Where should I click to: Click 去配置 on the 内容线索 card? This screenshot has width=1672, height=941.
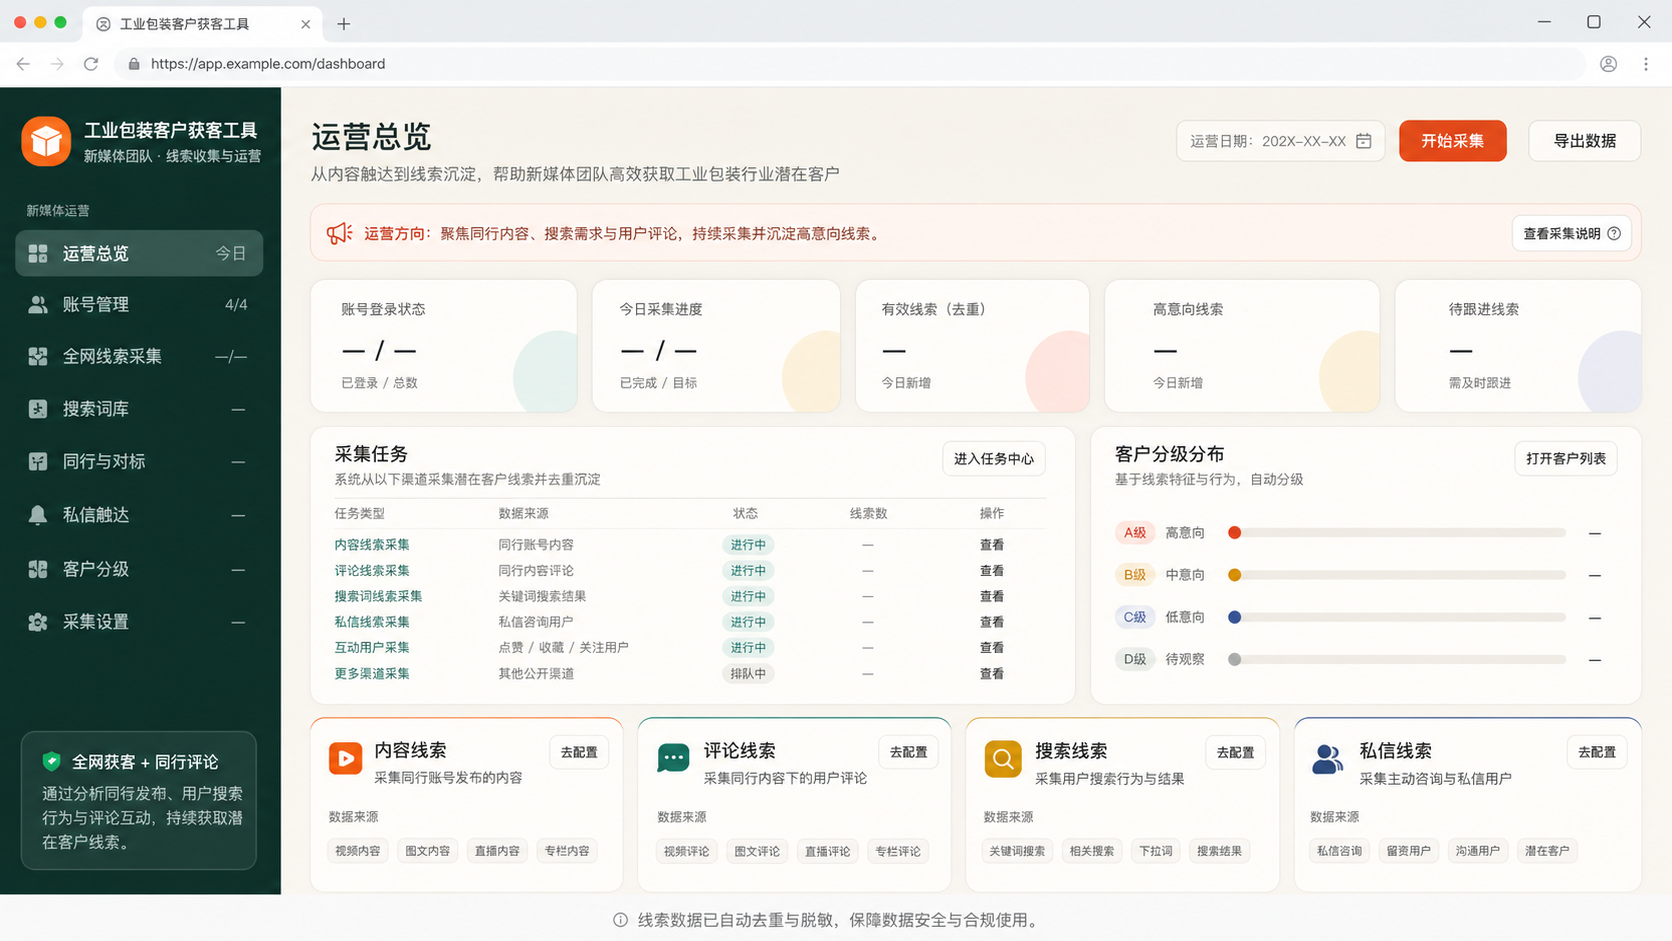579,752
